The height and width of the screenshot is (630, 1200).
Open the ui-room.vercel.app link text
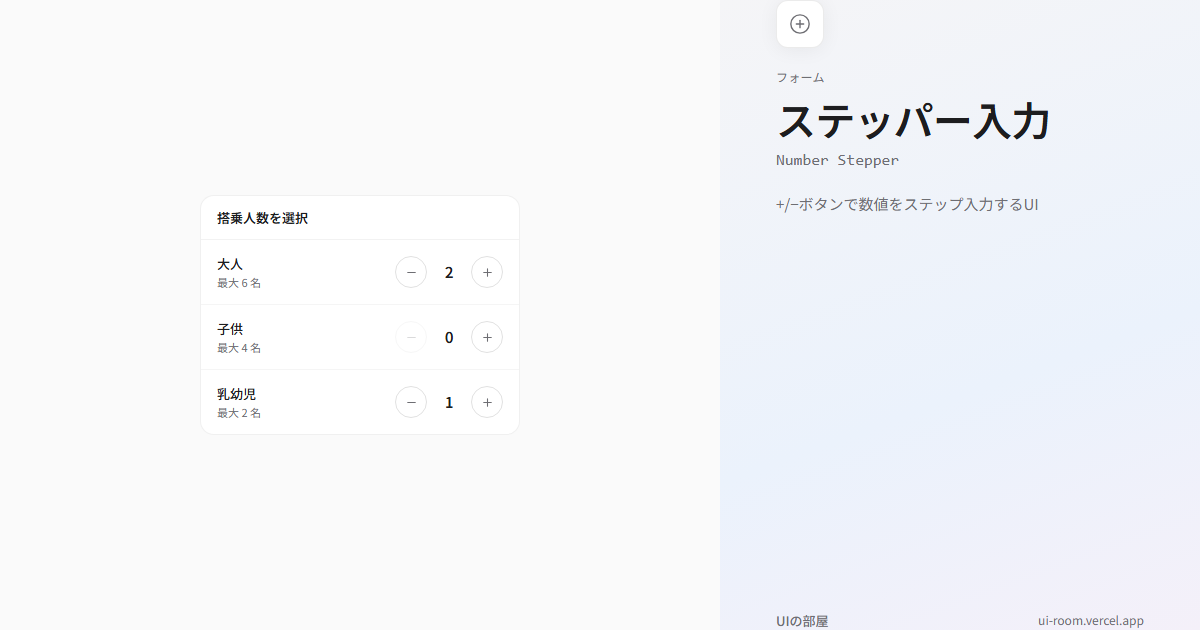(1091, 621)
